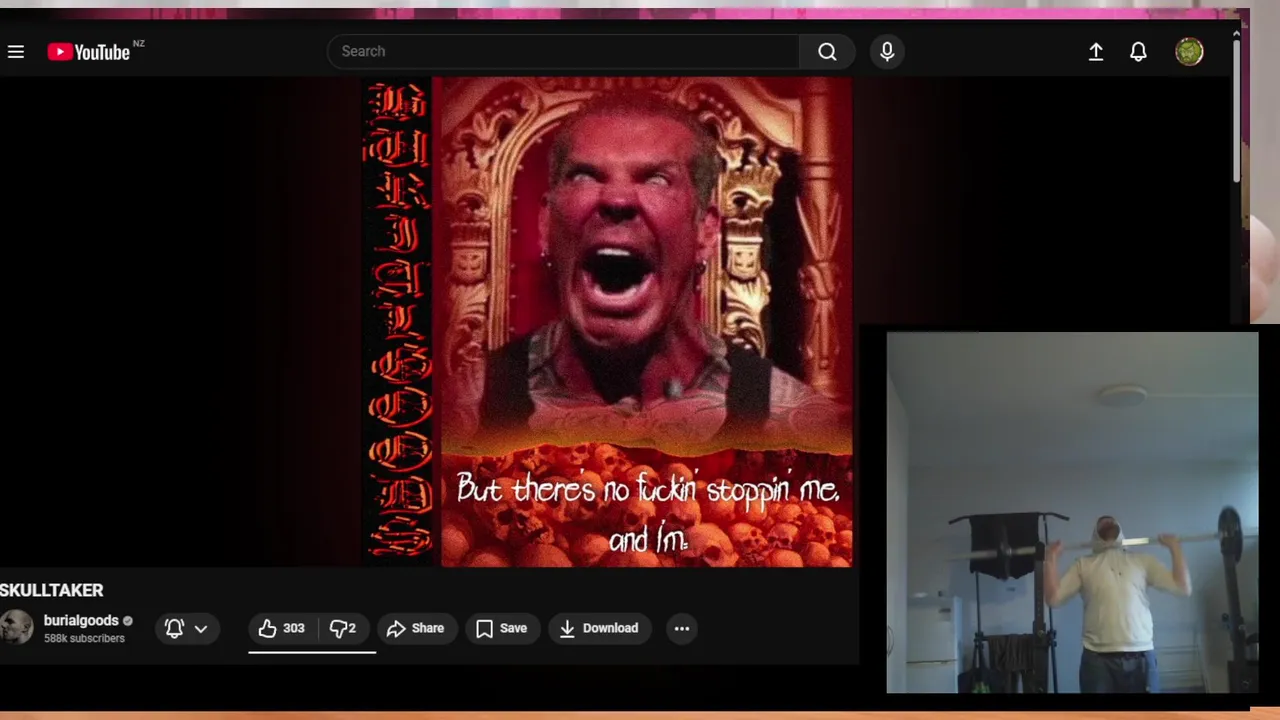Viewport: 1280px width, 720px height.
Task: Toggle the channel notification bell
Action: (x=174, y=628)
